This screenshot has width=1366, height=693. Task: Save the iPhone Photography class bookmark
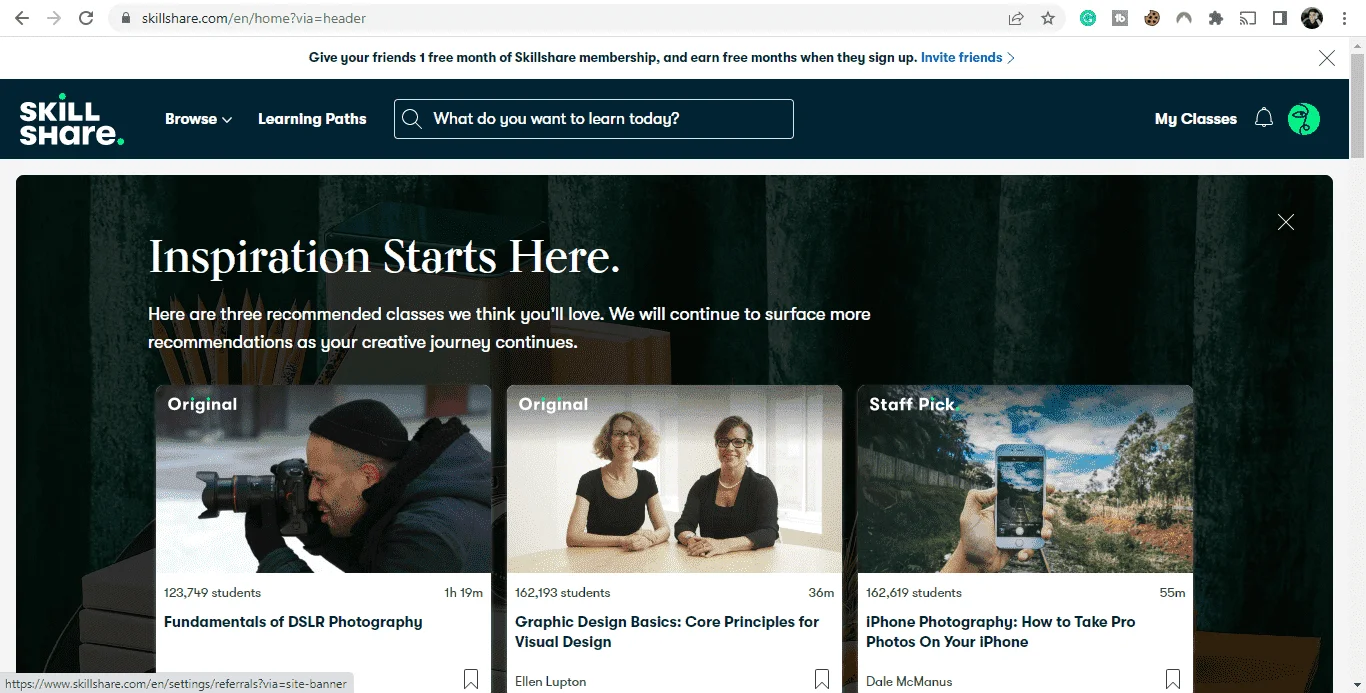tap(1173, 679)
